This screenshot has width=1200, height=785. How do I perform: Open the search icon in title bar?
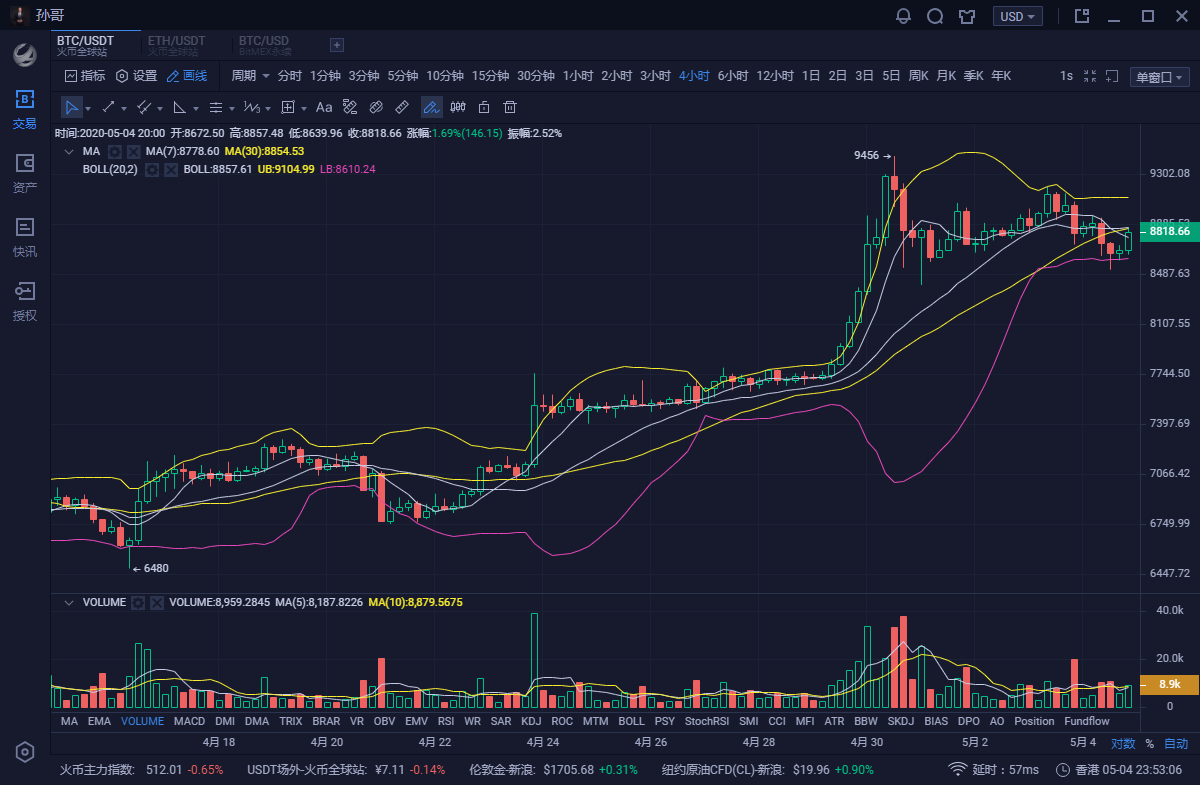[x=935, y=16]
